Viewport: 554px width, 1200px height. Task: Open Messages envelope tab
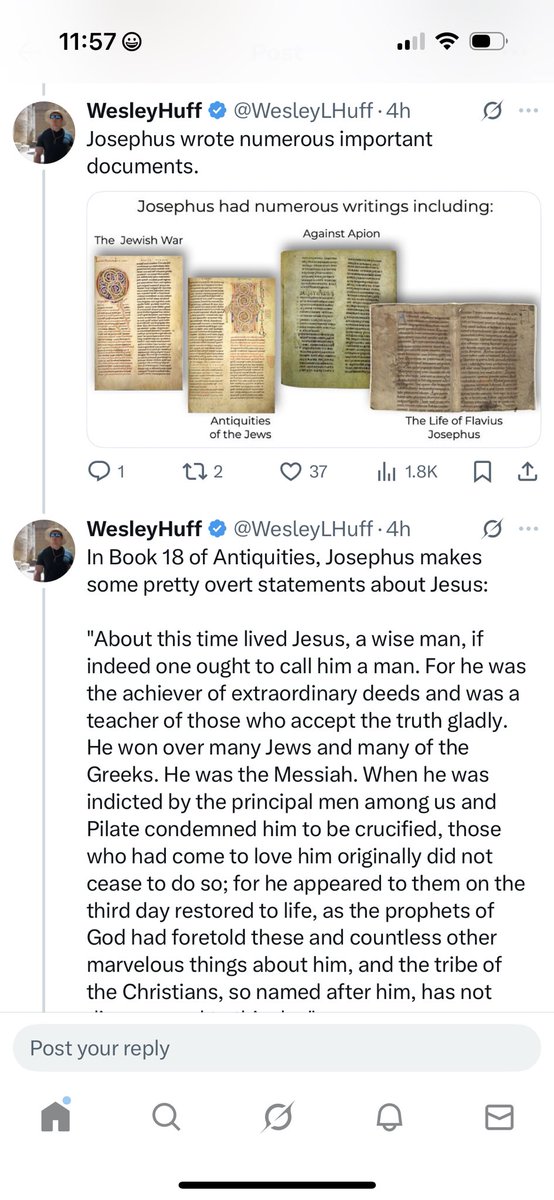tap(499, 1117)
